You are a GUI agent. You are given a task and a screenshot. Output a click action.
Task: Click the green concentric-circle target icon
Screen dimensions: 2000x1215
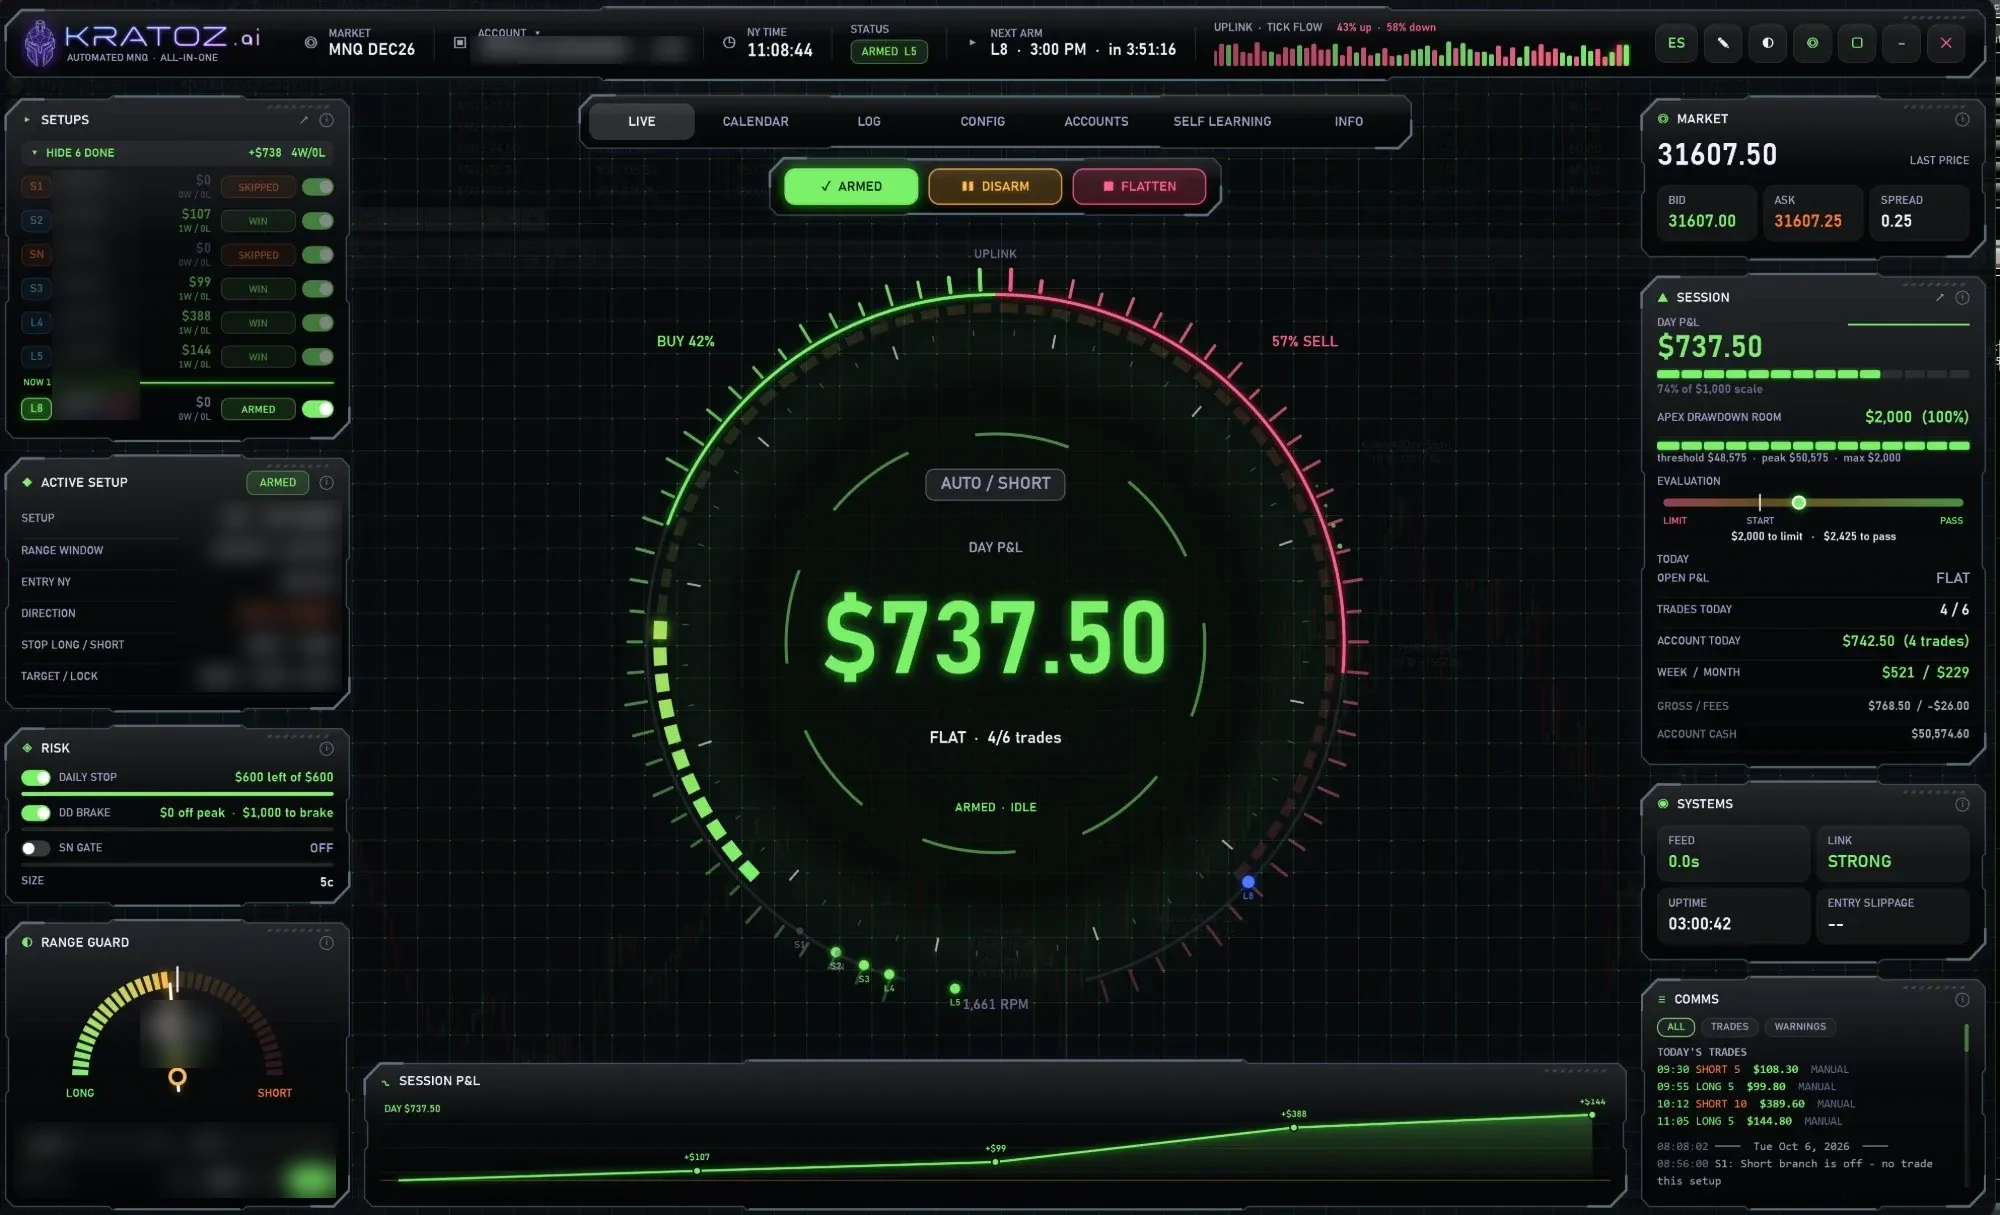tap(1812, 43)
